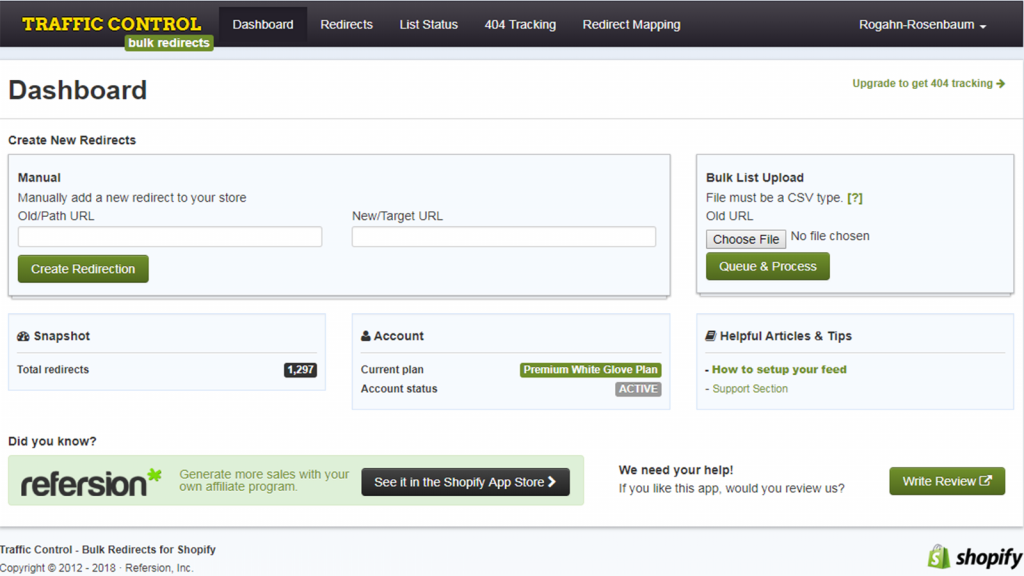Open the How to setup your feed article
Image resolution: width=1024 pixels, height=576 pixels.
click(x=779, y=369)
